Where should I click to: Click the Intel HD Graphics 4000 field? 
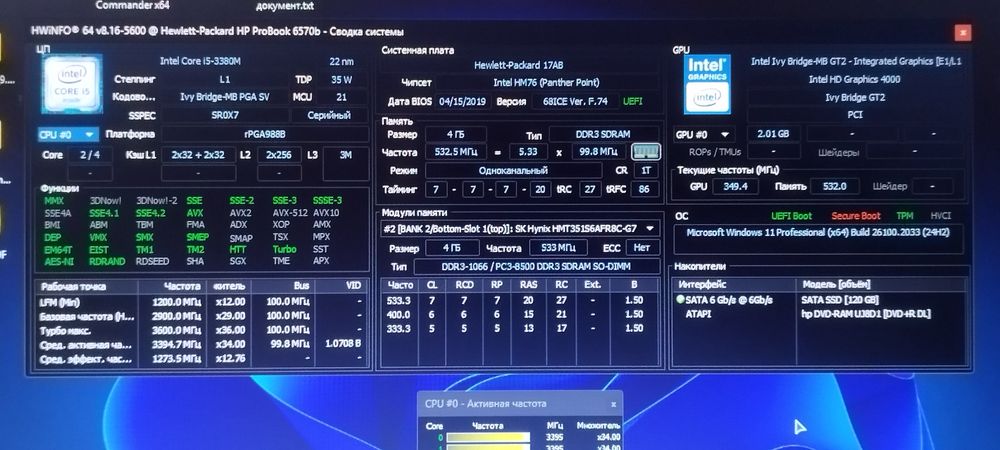click(855, 80)
